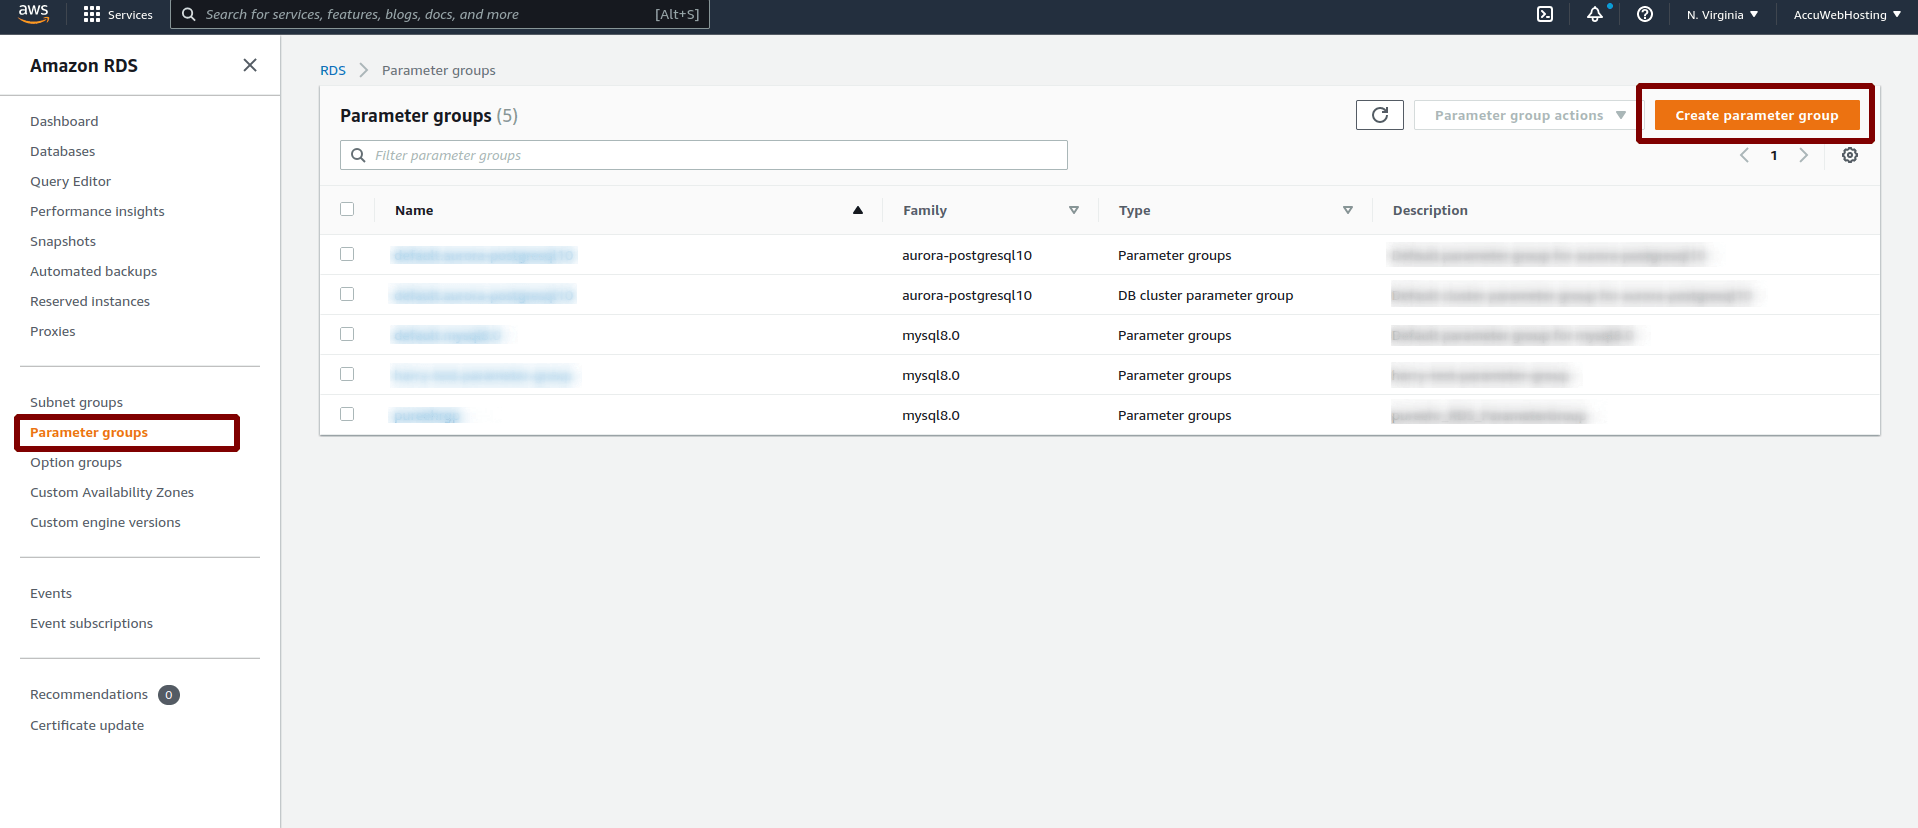1918x828 pixels.
Task: Click the Filter parameter groups field
Action: click(x=704, y=155)
